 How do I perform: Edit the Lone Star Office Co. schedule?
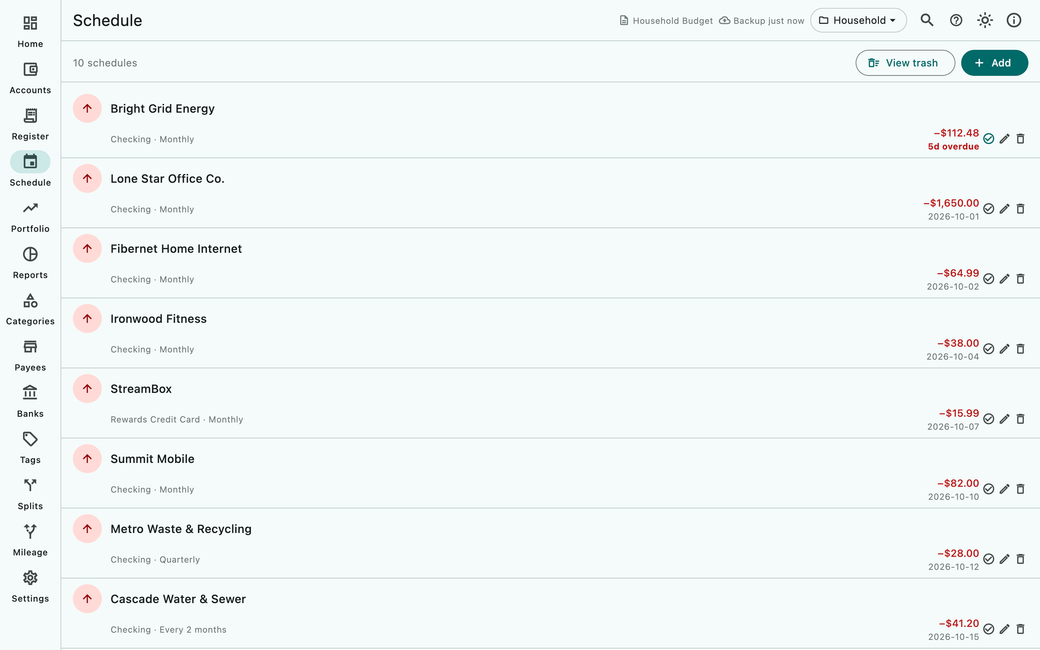[x=1004, y=209]
